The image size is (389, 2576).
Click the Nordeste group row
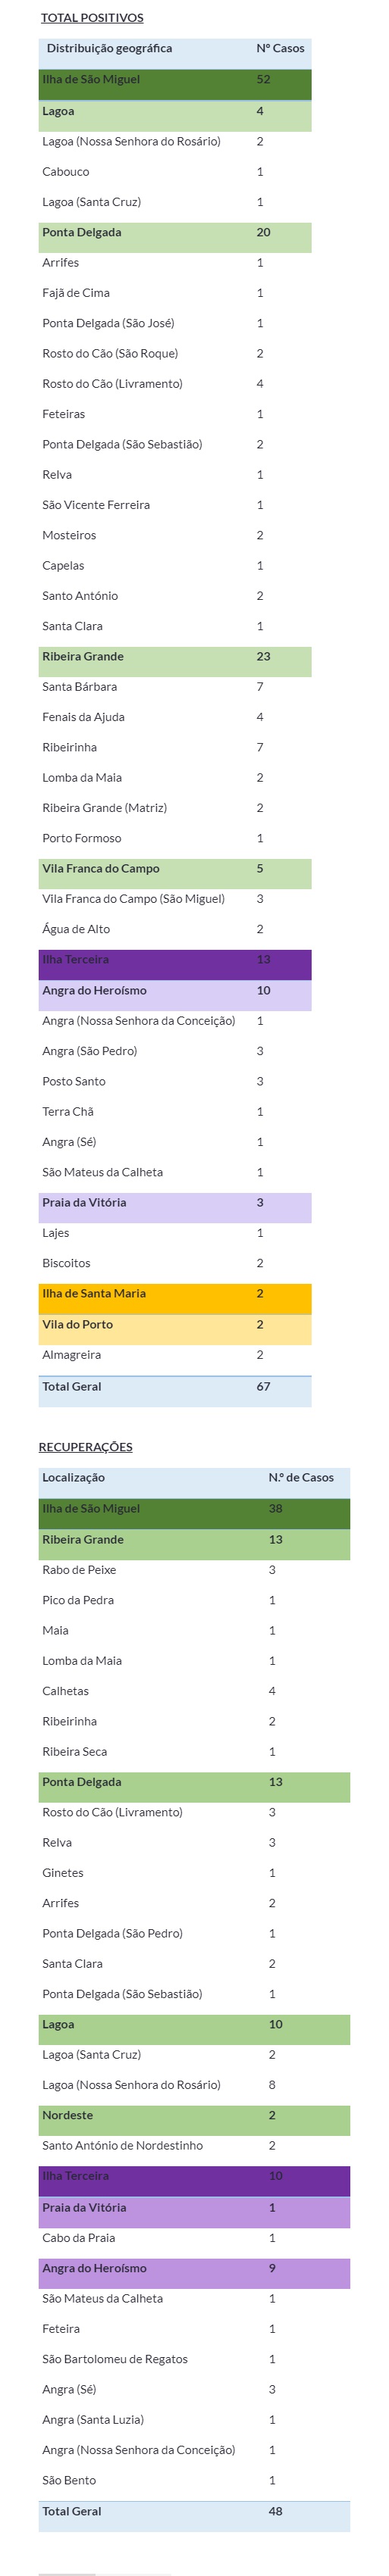pos(194,2115)
